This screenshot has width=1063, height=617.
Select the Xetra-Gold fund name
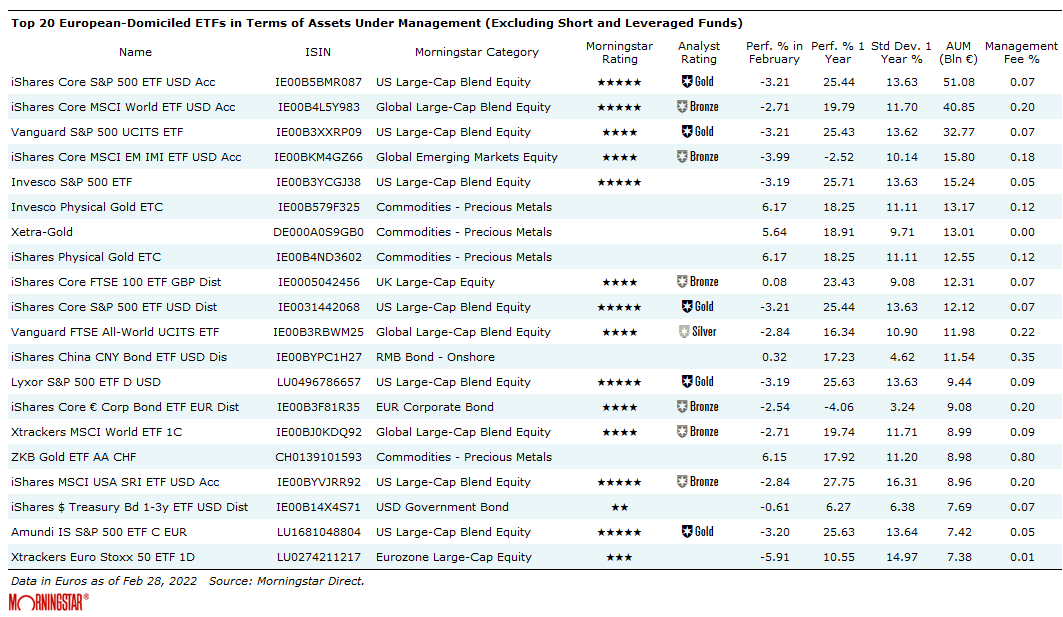pos(43,232)
